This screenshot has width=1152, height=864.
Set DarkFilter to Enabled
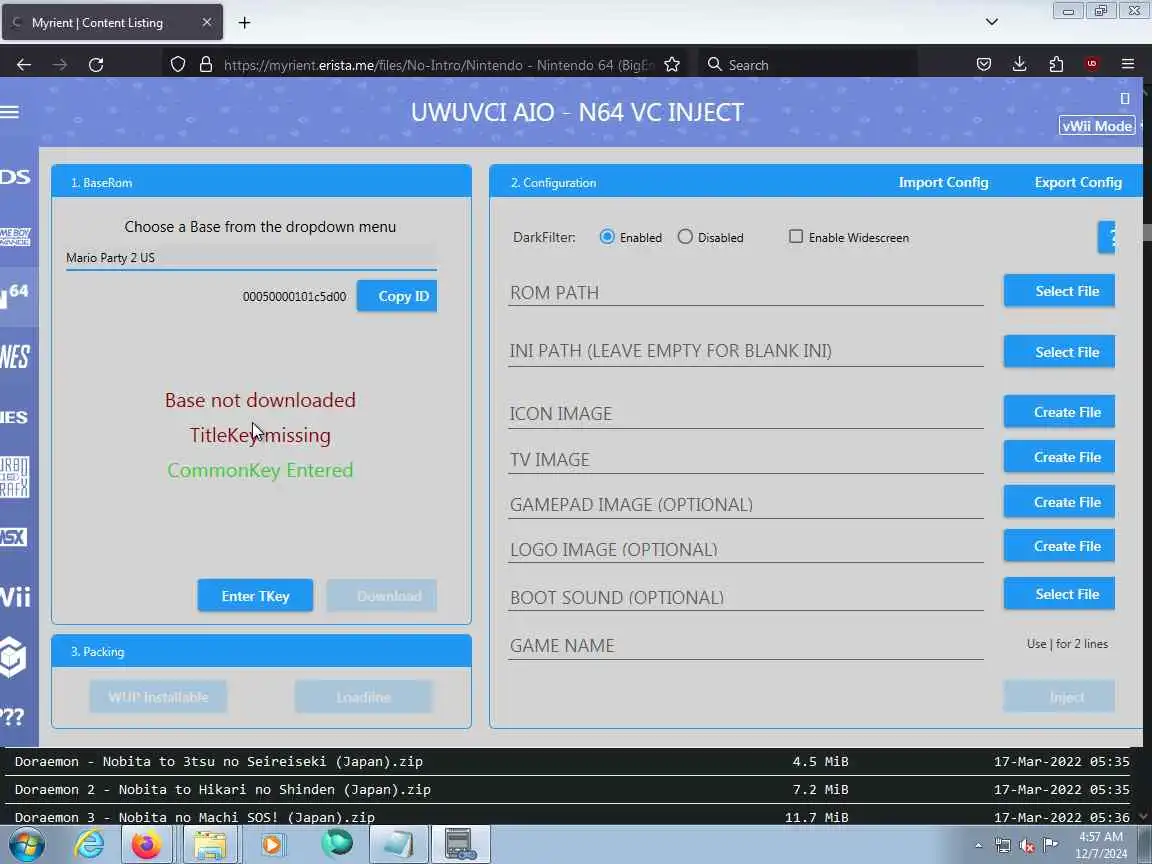click(x=607, y=237)
